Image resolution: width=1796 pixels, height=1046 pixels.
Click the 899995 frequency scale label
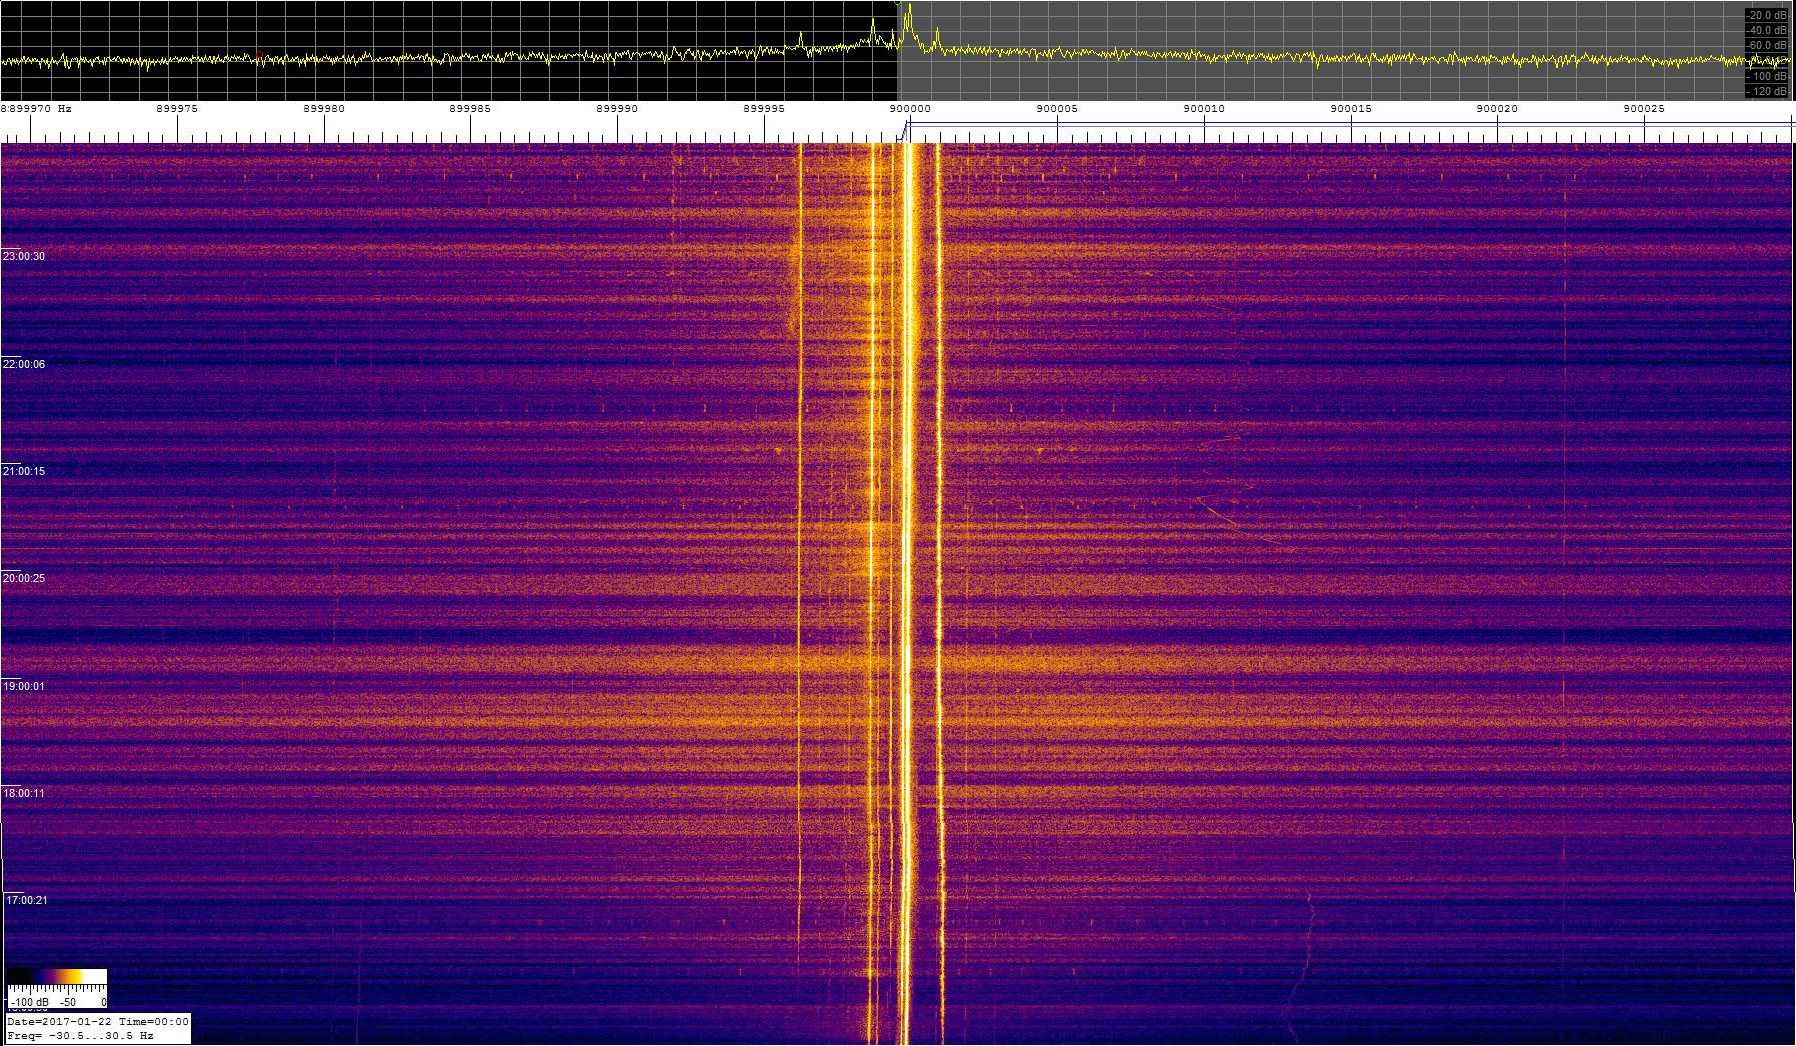(764, 108)
